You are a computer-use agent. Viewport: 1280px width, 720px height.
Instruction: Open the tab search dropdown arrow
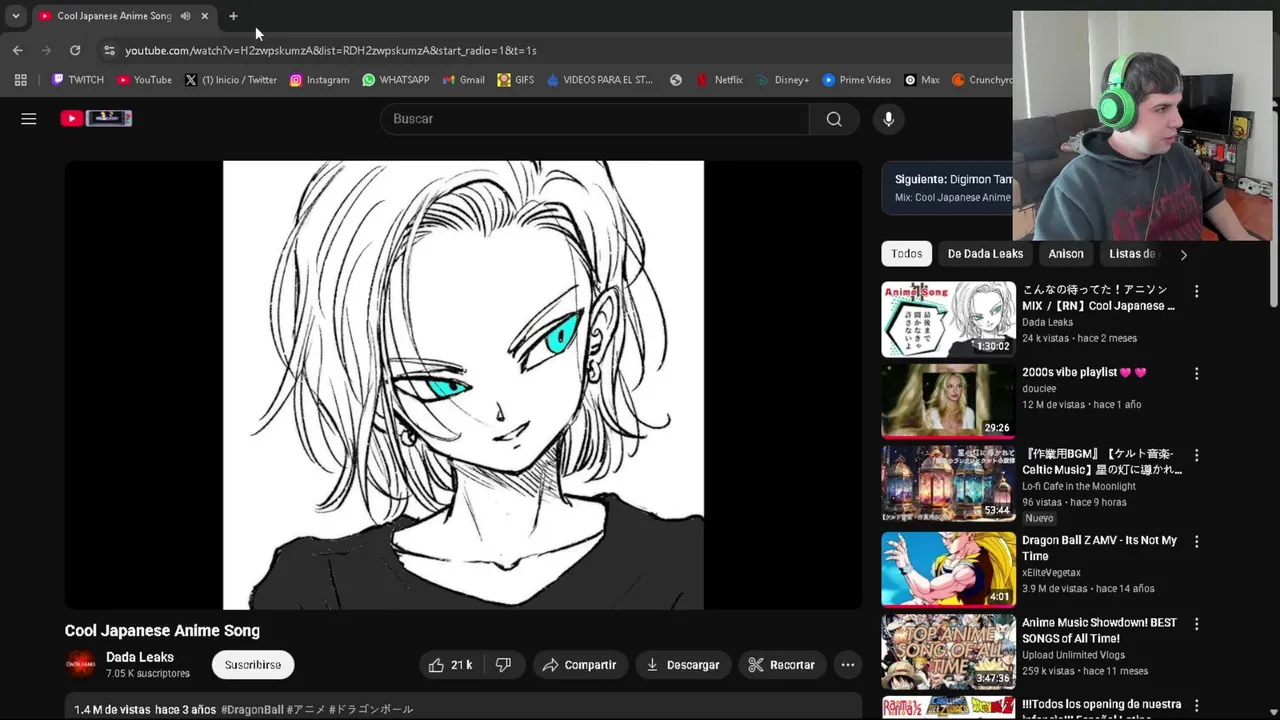click(15, 16)
